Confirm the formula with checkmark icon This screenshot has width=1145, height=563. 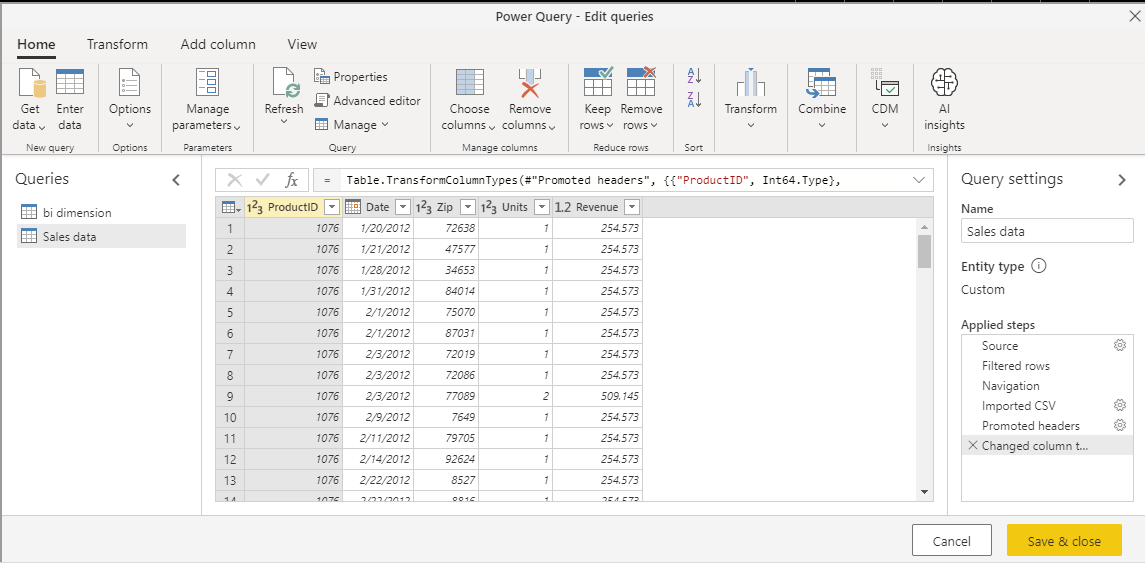coord(263,180)
